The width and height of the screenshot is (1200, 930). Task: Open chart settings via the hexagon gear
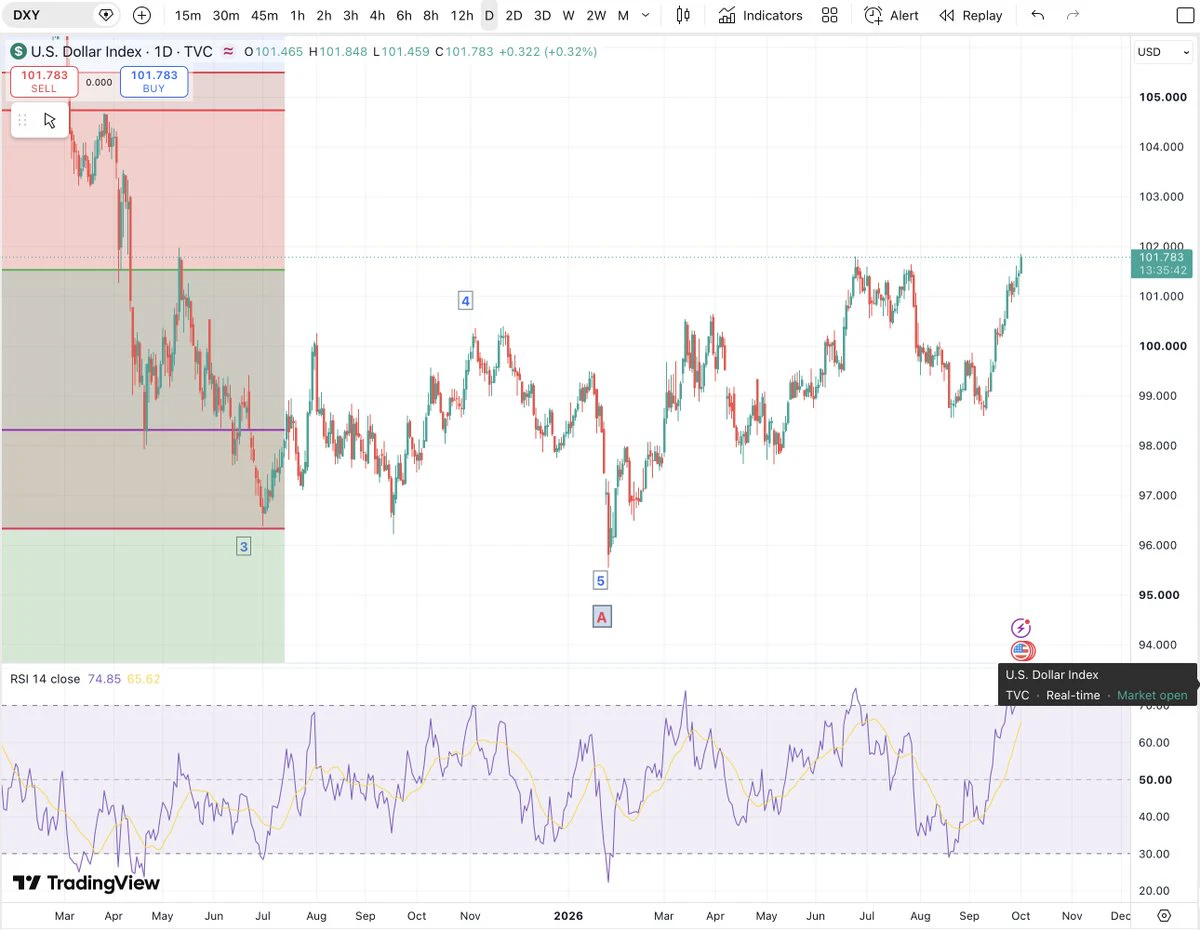point(1164,915)
